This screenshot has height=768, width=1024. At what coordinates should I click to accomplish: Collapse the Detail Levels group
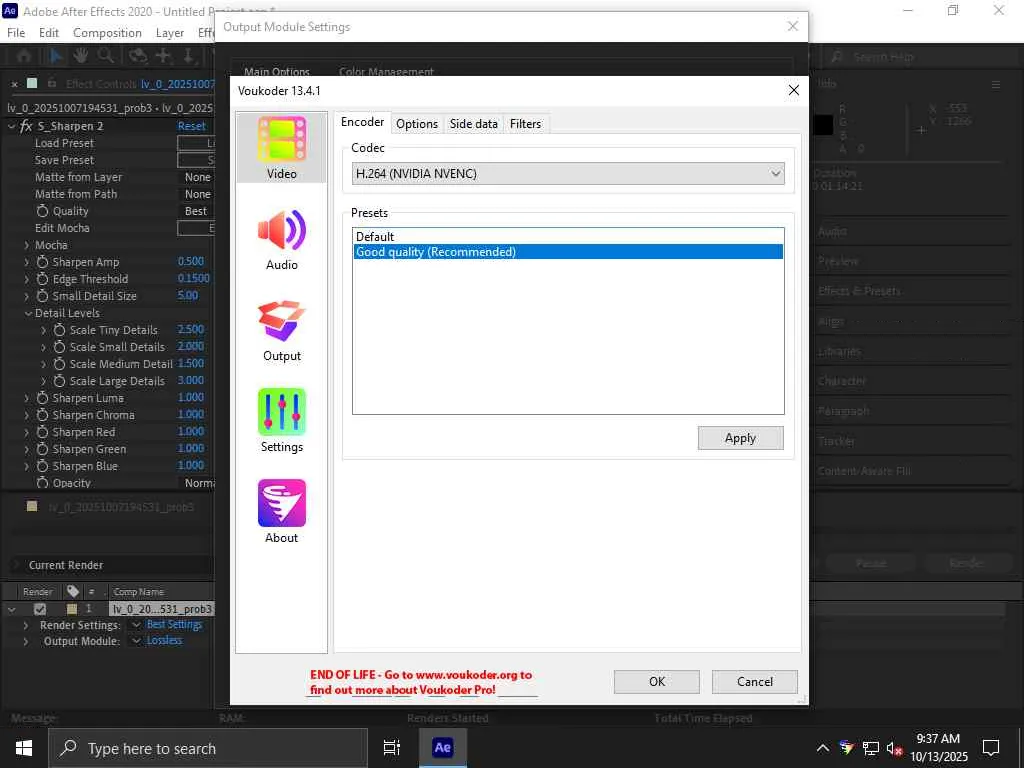pyautogui.click(x=28, y=313)
